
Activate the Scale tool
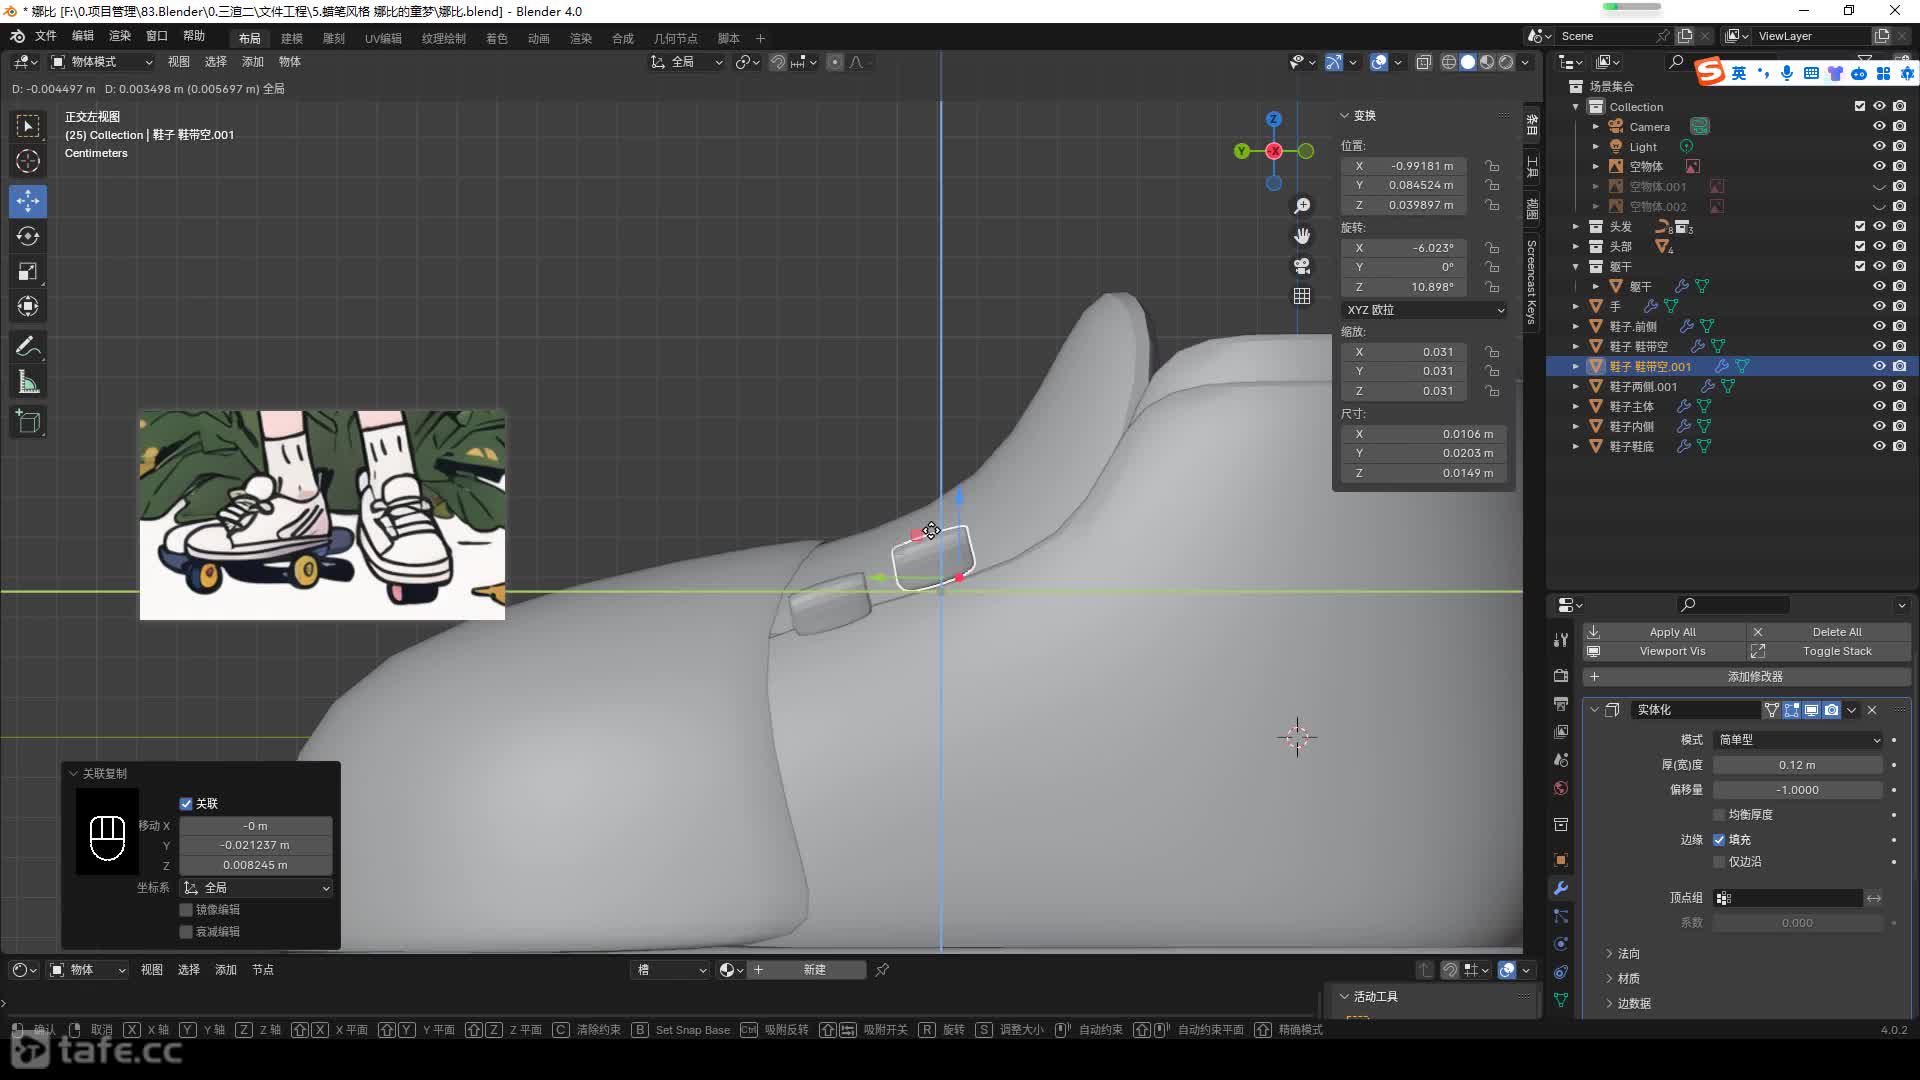28,271
